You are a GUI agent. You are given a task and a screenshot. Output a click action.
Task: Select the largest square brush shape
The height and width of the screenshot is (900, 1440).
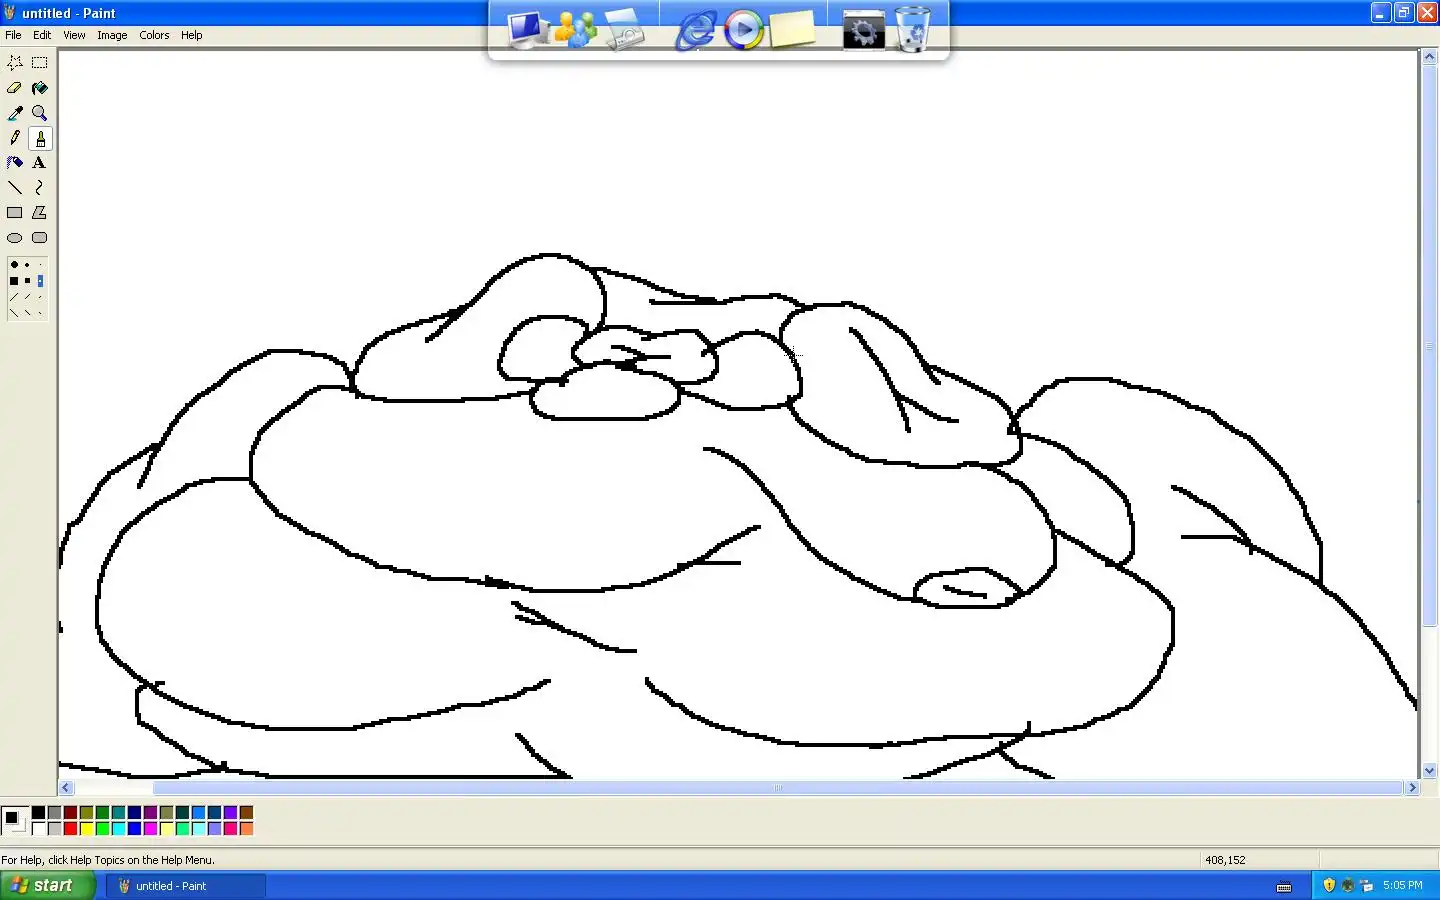point(14,281)
